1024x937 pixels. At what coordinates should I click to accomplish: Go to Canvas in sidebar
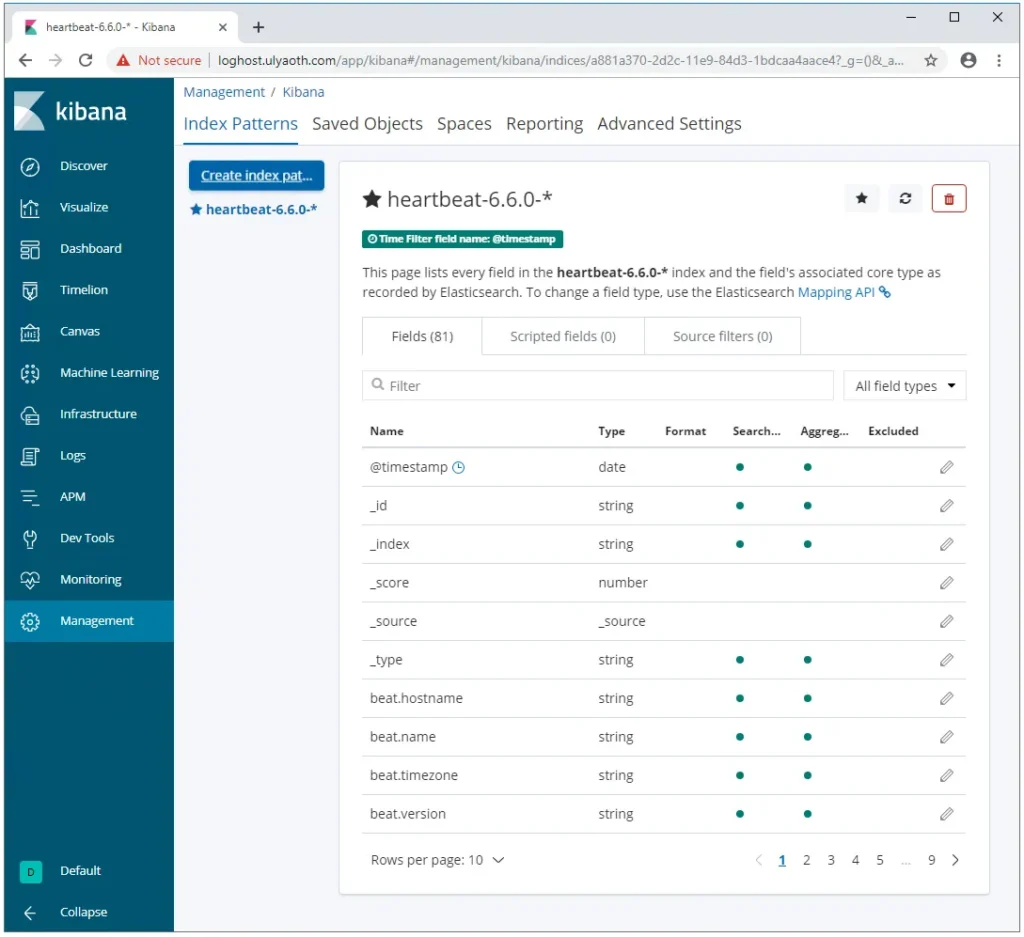point(79,331)
